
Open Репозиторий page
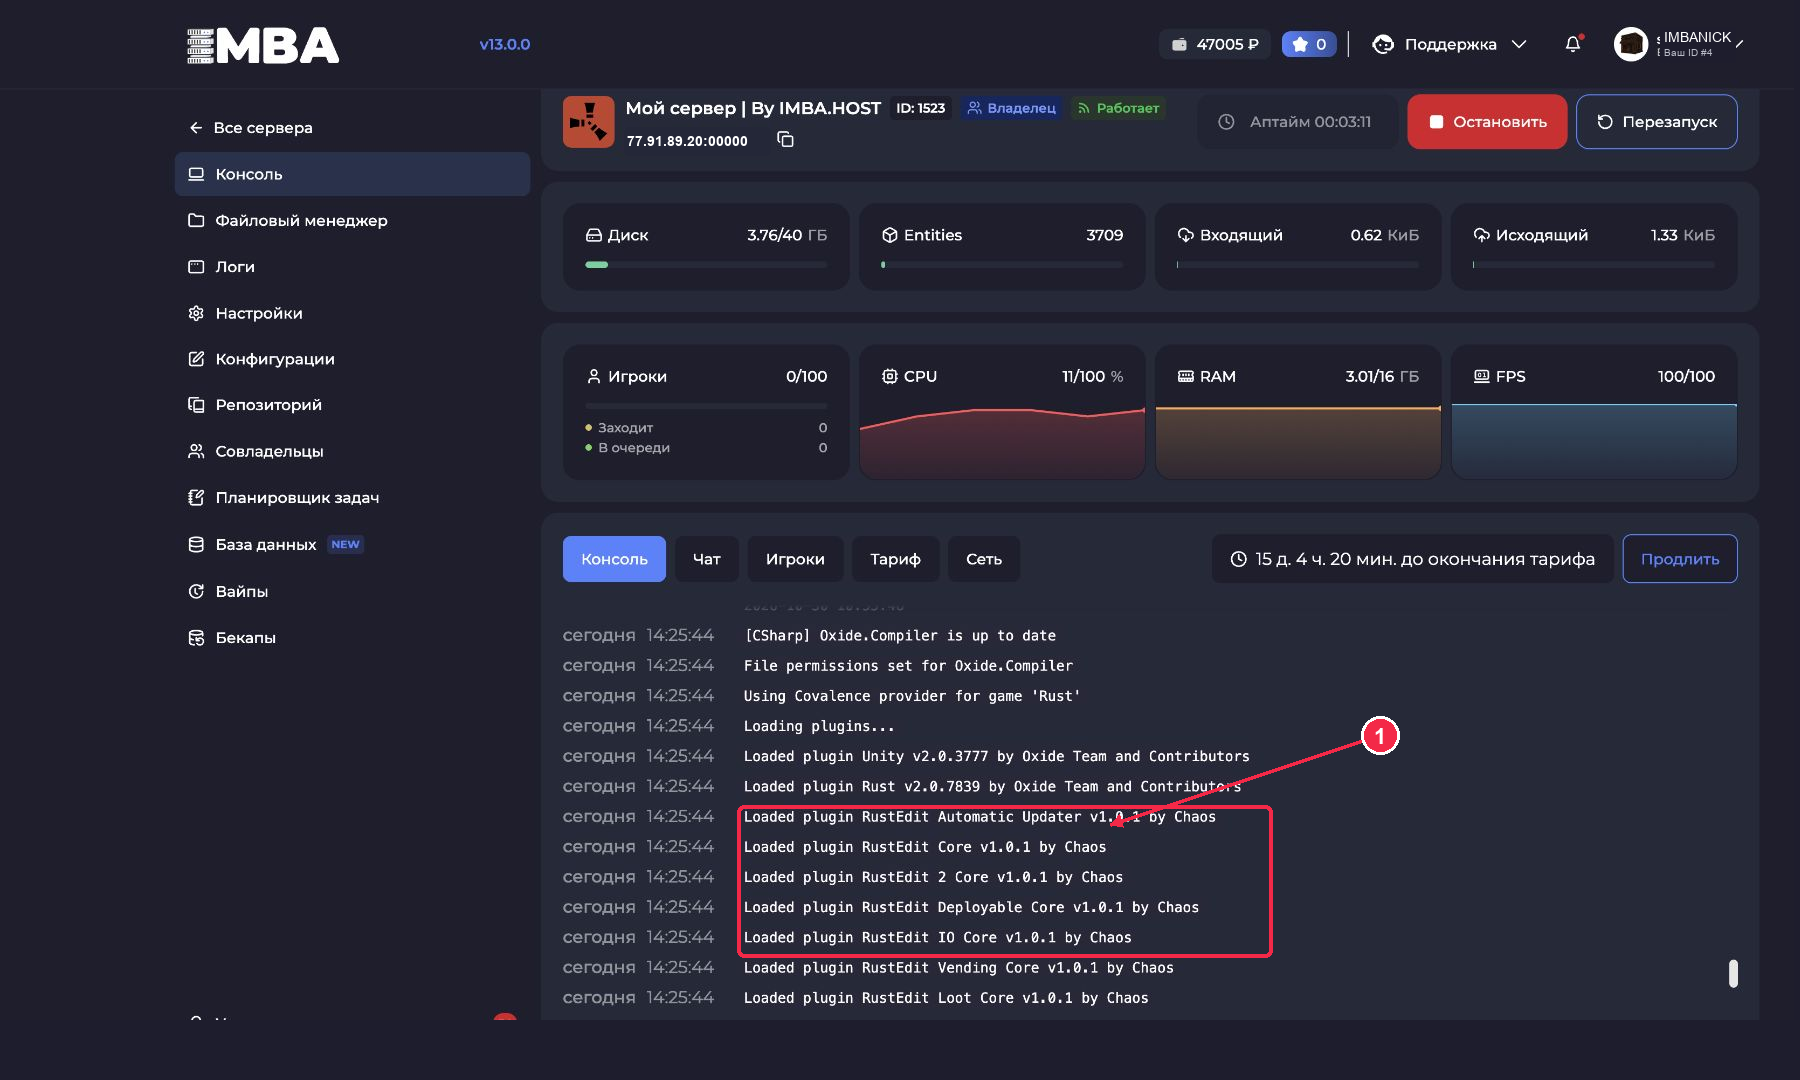pyautogui.click(x=255, y=405)
